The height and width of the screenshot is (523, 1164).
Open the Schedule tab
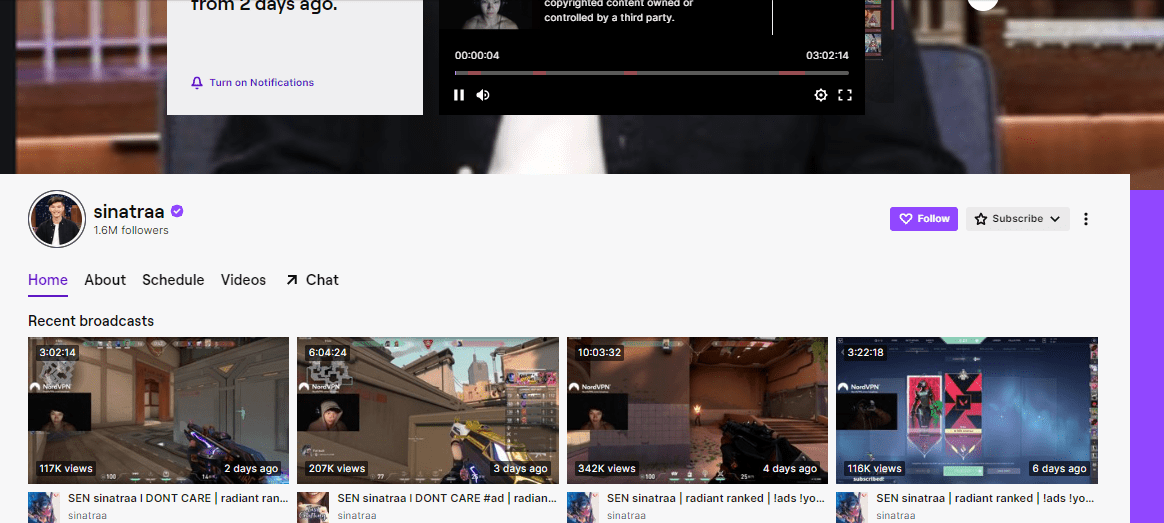pyautogui.click(x=173, y=280)
